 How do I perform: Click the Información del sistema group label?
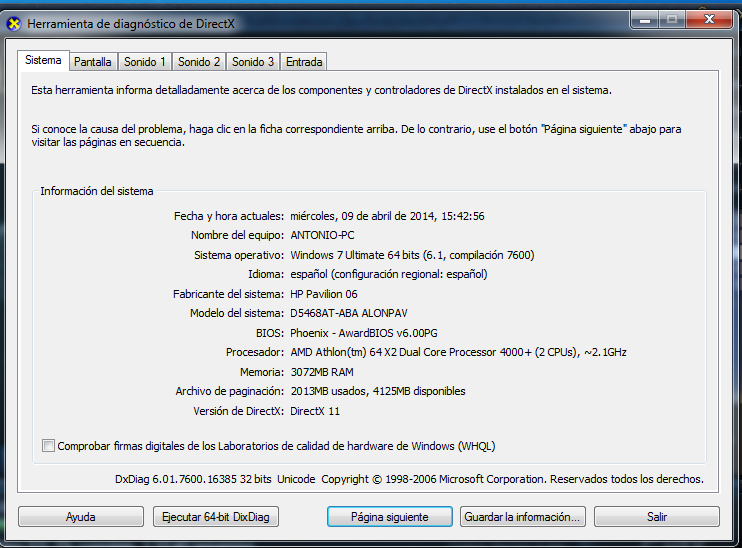(97, 191)
